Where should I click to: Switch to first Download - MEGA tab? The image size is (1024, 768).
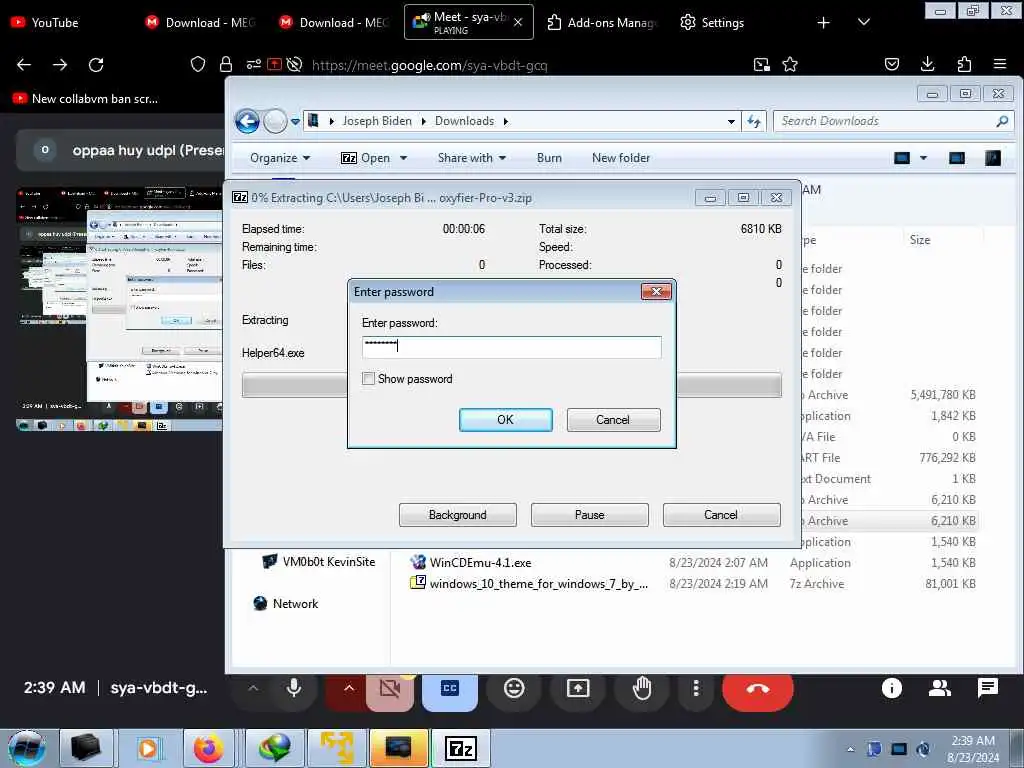pos(200,22)
